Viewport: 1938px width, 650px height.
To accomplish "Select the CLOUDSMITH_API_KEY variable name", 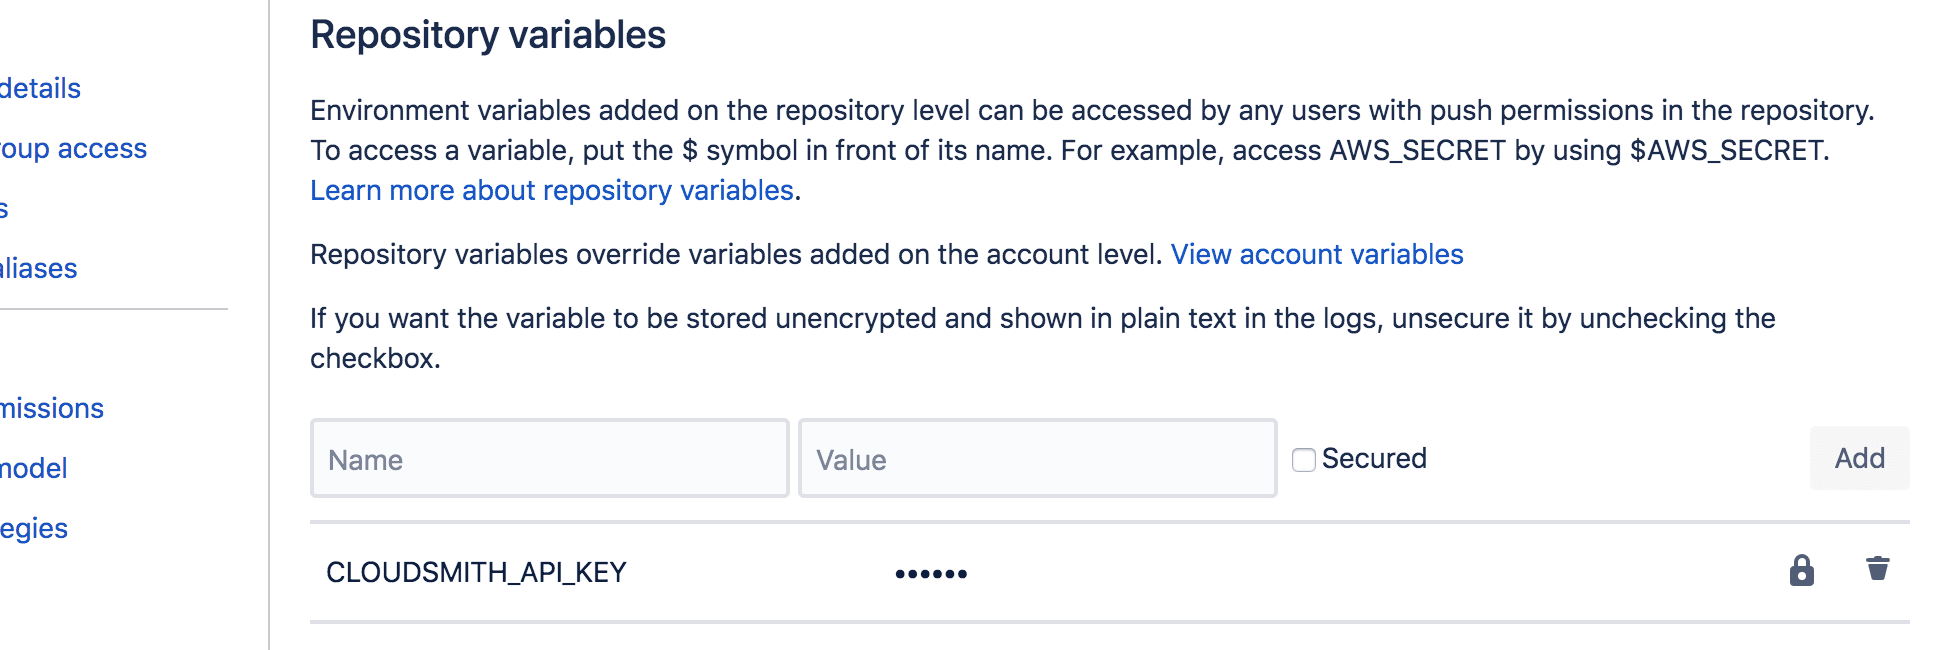I will pyautogui.click(x=476, y=572).
